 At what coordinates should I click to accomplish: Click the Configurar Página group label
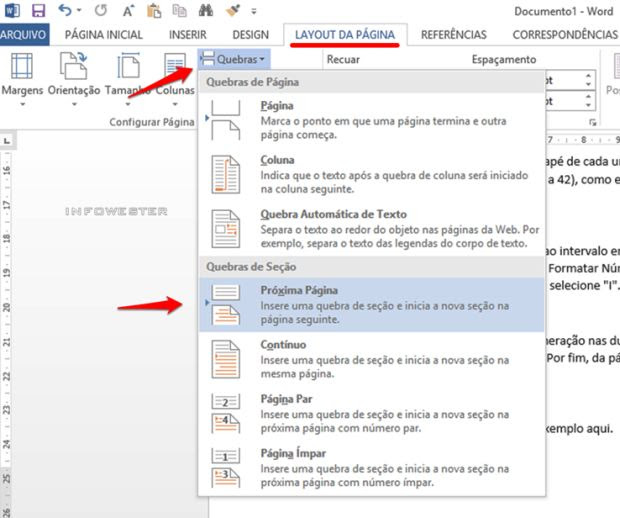tap(152, 122)
